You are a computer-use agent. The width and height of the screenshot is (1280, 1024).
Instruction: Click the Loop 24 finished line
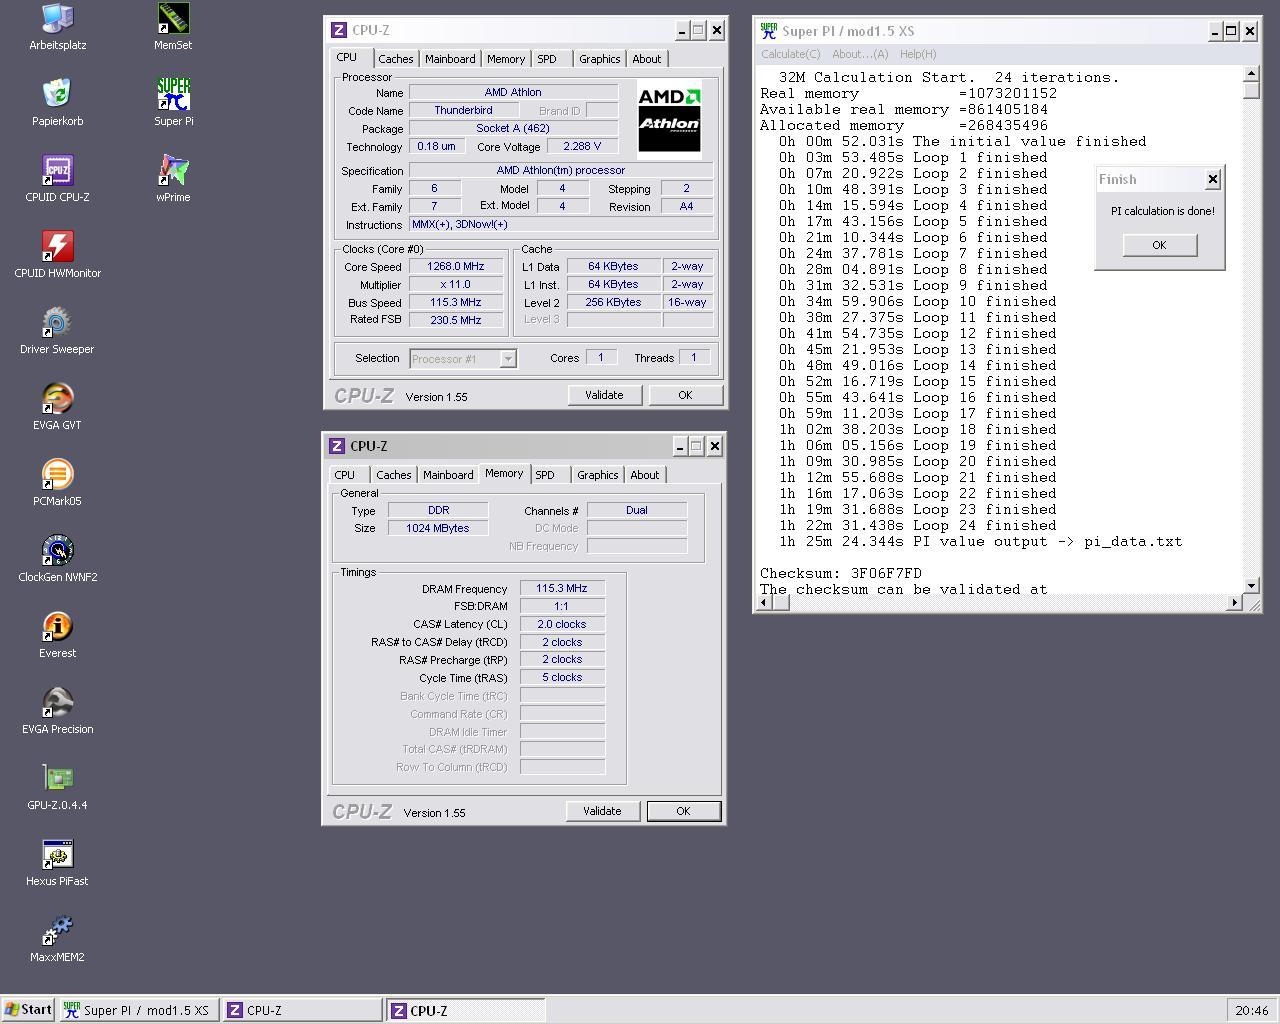(x=918, y=525)
